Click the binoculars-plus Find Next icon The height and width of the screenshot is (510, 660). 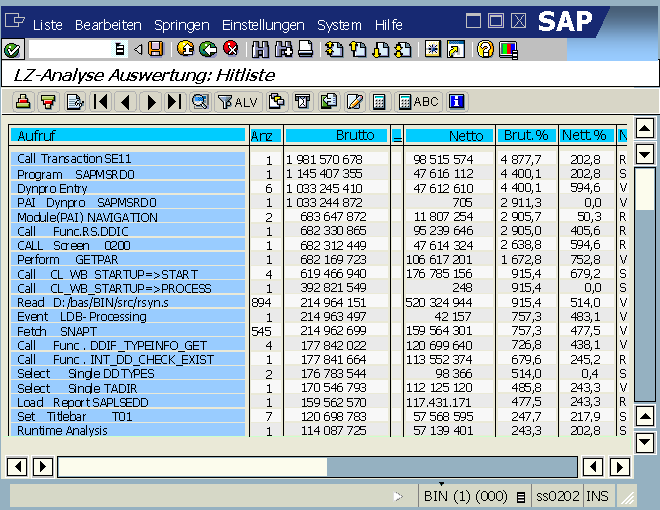[283, 49]
